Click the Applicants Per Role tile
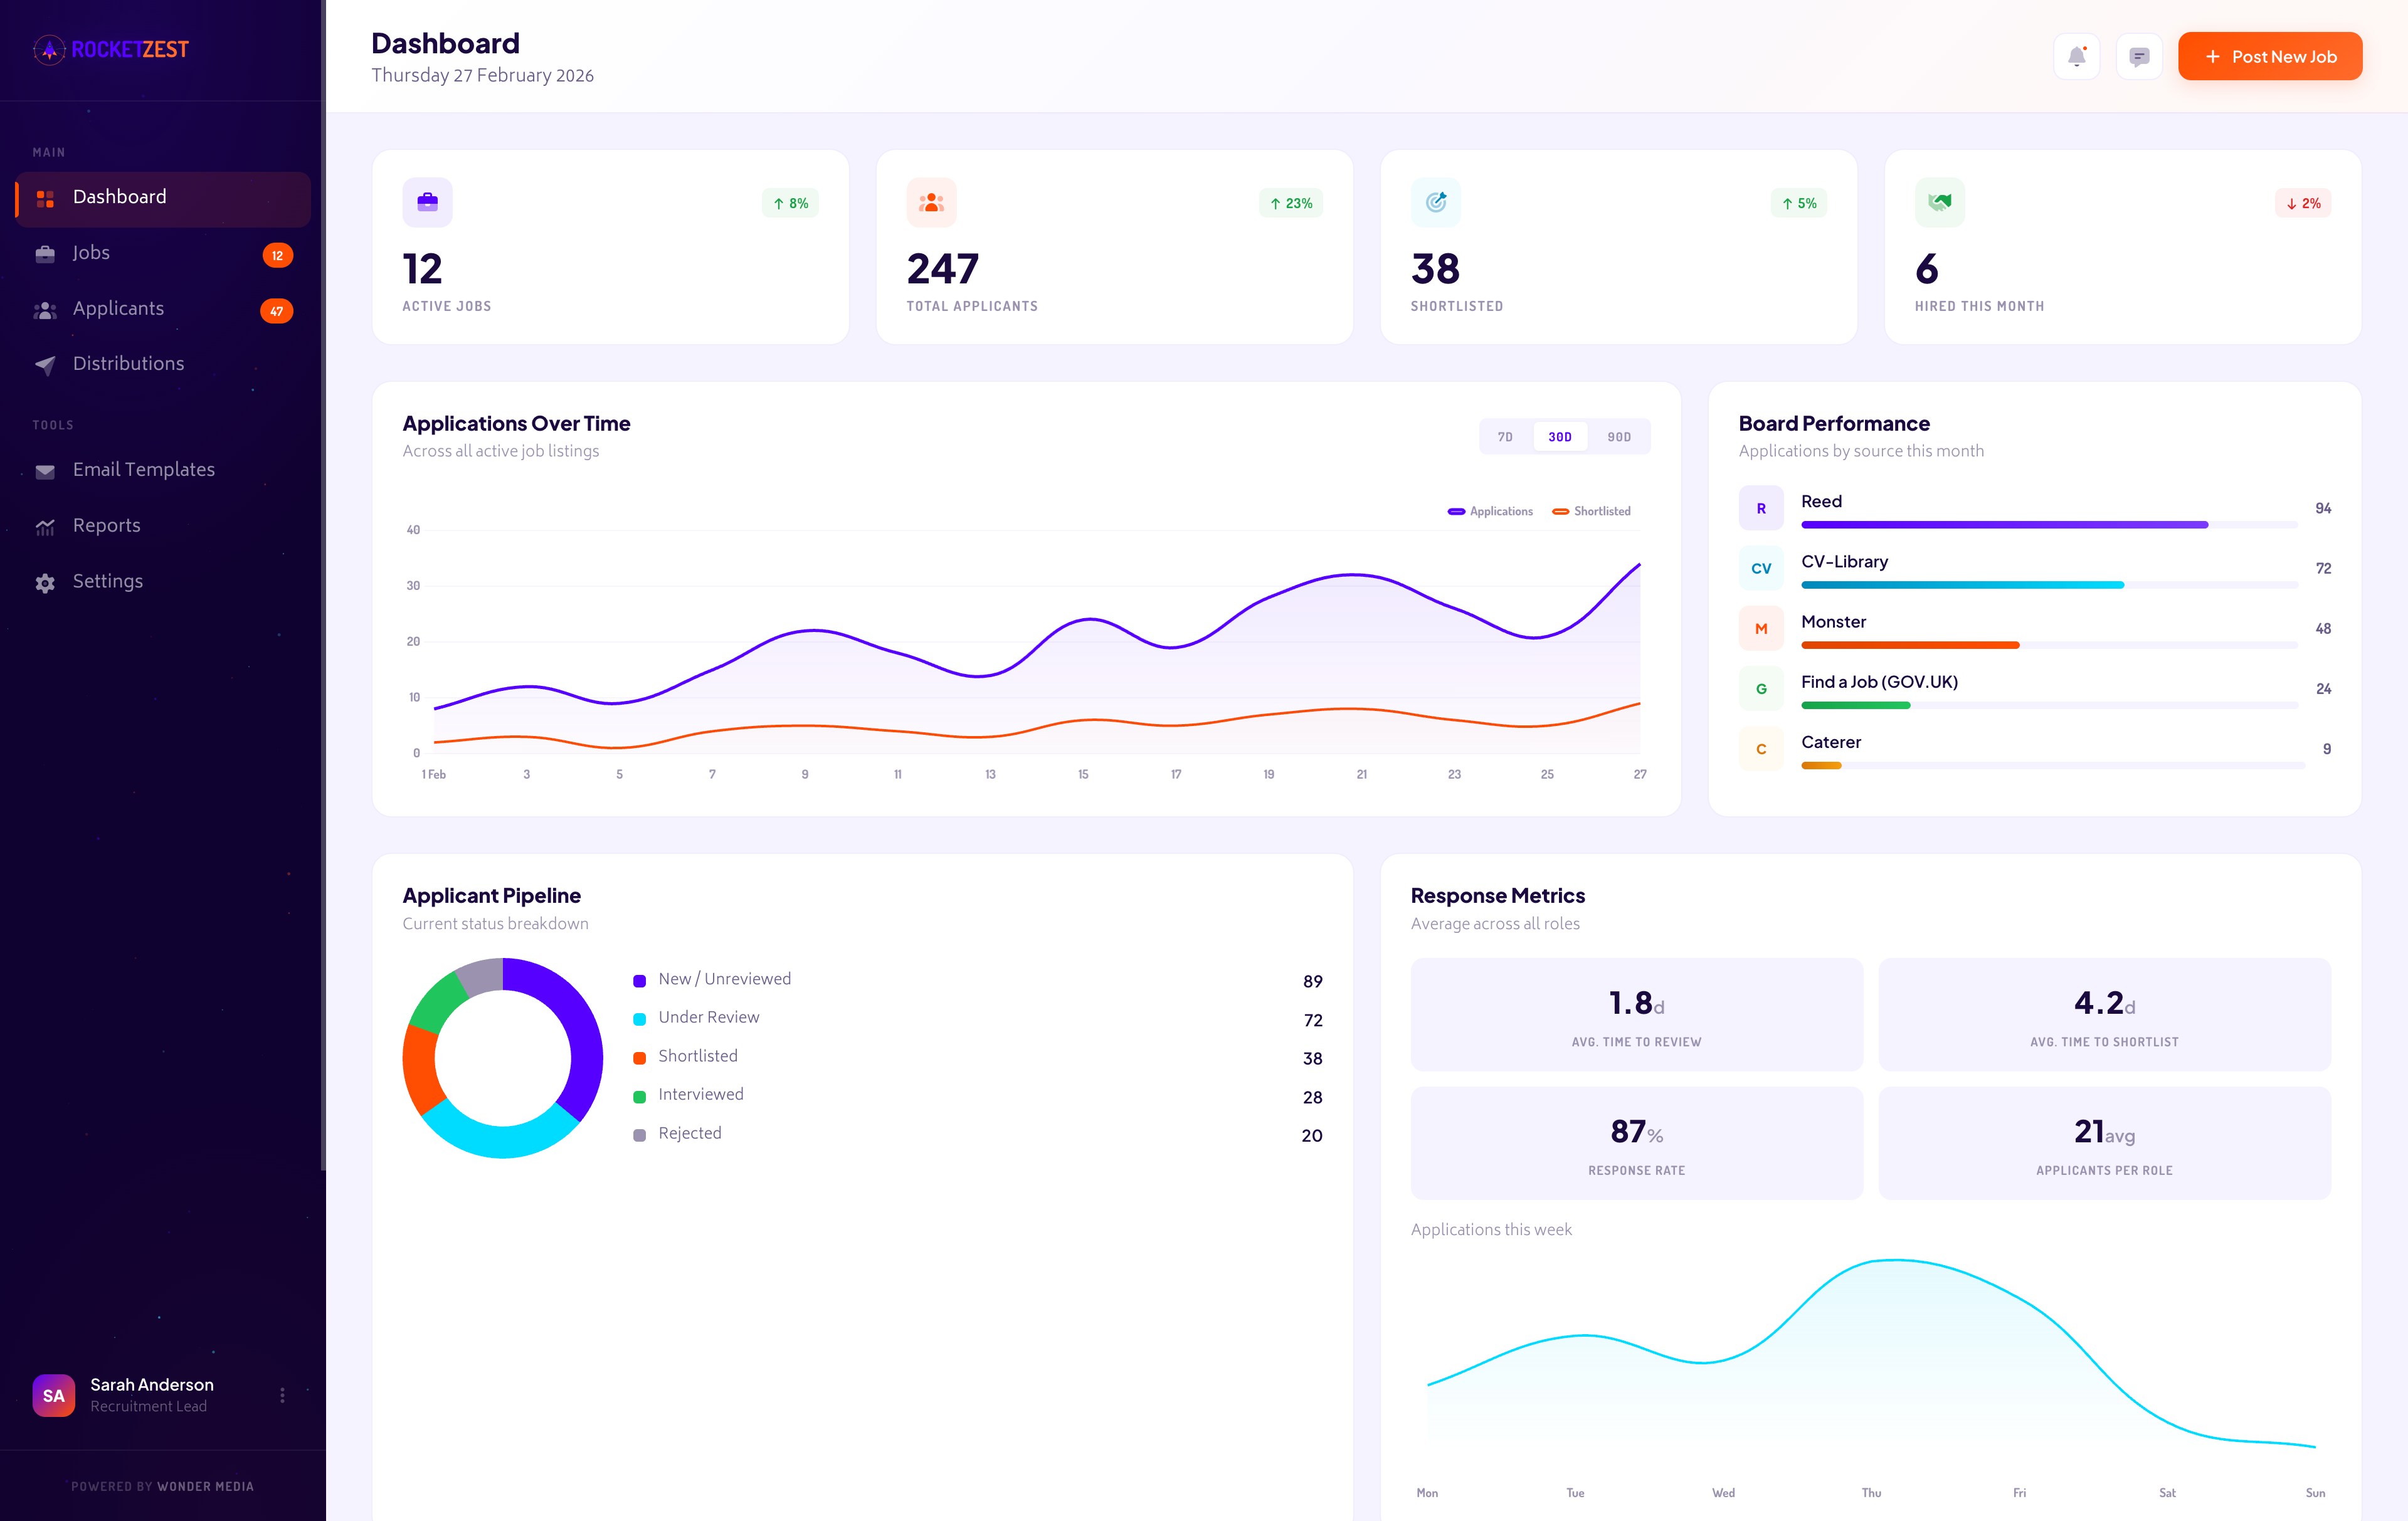 (x=2104, y=1143)
